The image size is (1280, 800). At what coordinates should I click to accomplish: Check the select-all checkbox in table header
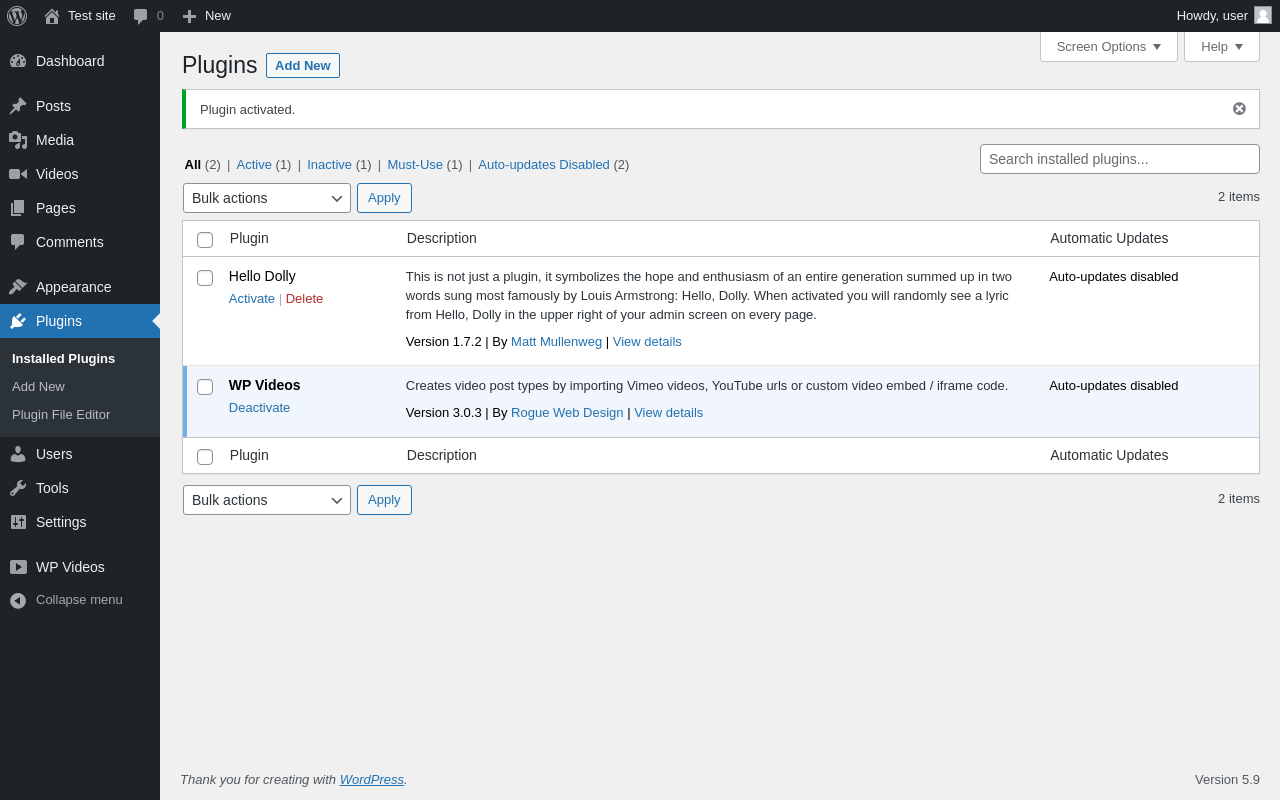[x=205, y=240]
